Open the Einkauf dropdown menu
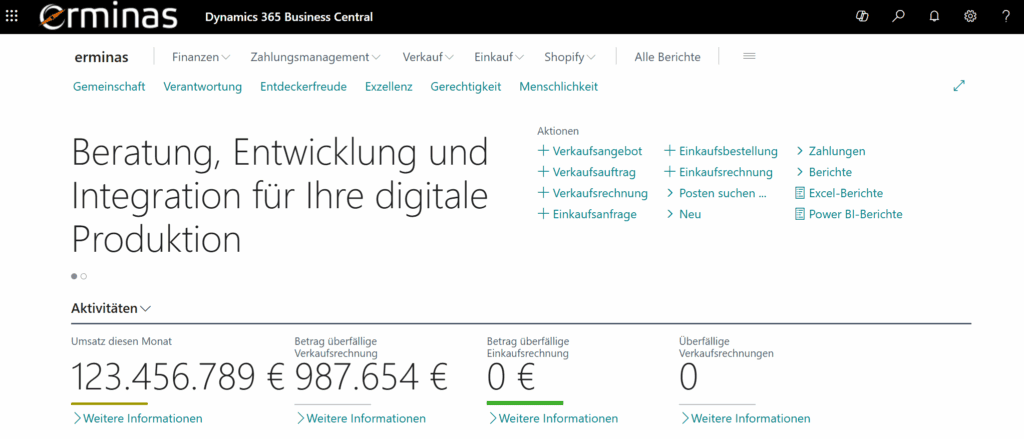This screenshot has height=439, width=1024. pyautogui.click(x=499, y=57)
